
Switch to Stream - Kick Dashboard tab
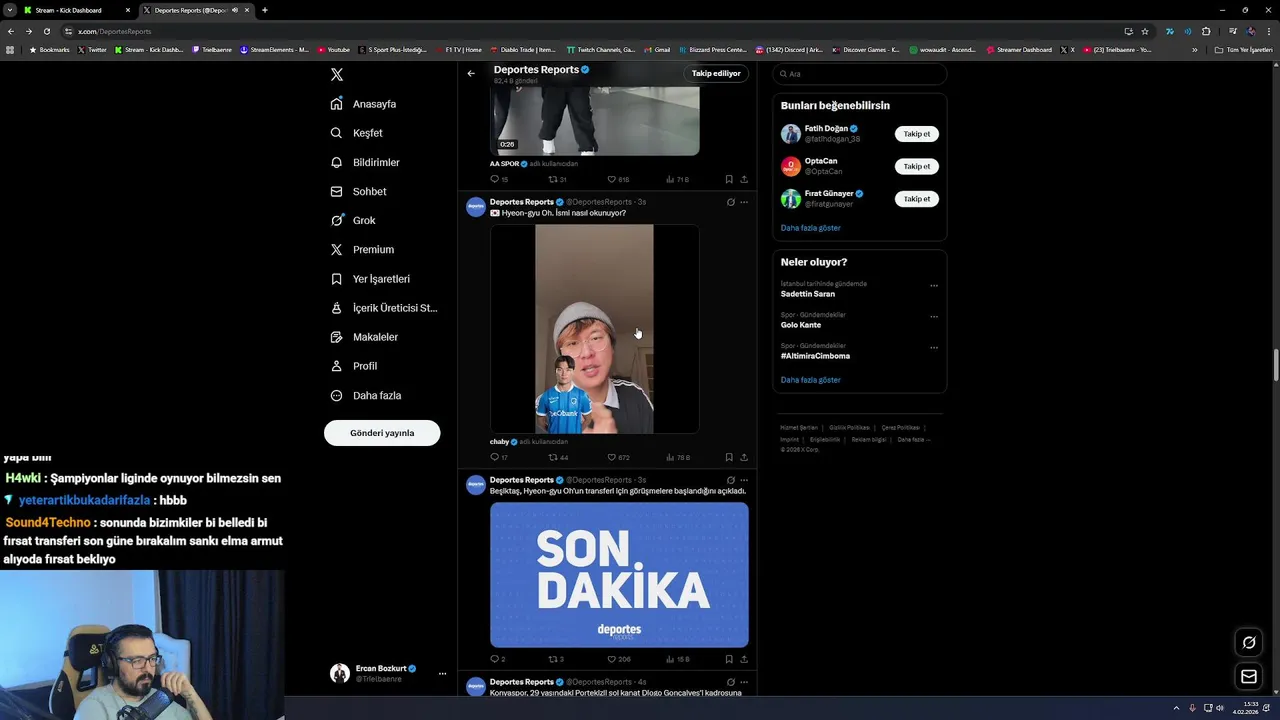click(76, 10)
